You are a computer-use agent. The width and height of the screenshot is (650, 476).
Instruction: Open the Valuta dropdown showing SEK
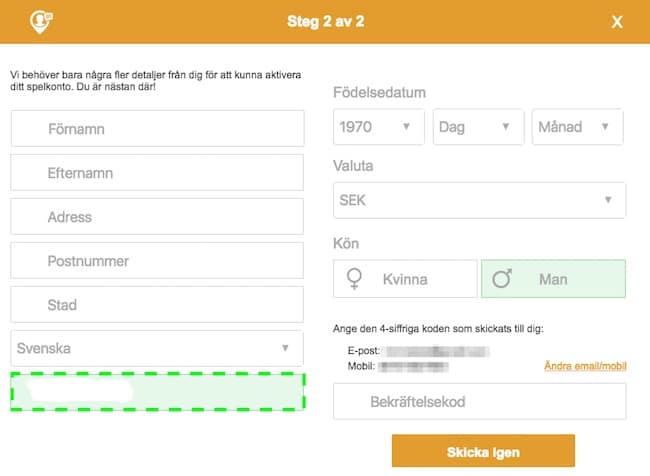479,200
